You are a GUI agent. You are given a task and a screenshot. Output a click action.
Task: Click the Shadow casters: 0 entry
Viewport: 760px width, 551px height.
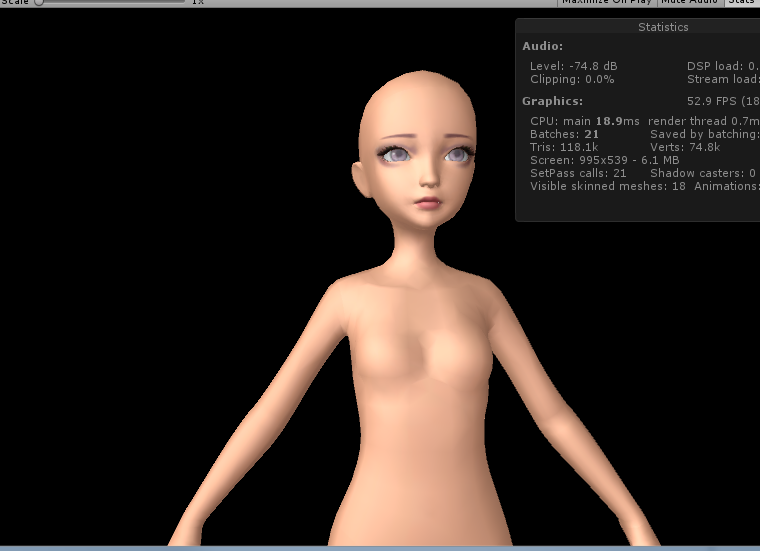[x=703, y=173]
